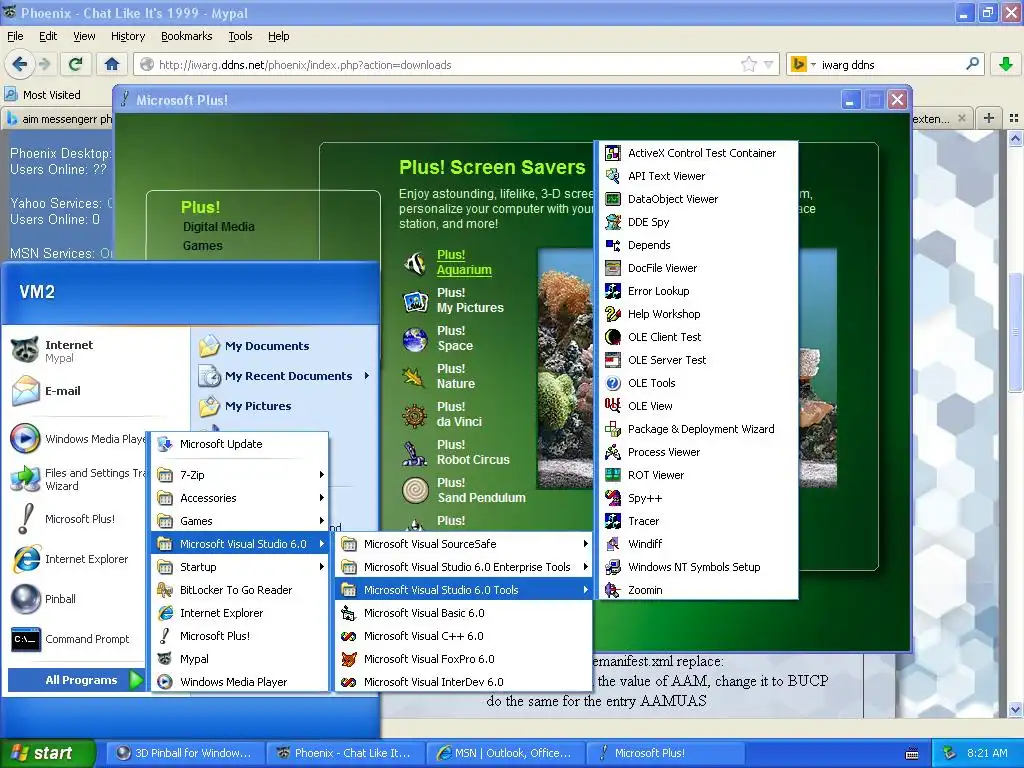Viewport: 1024px width, 768px height.
Task: Open Process Viewer tool
Action: coord(698,452)
